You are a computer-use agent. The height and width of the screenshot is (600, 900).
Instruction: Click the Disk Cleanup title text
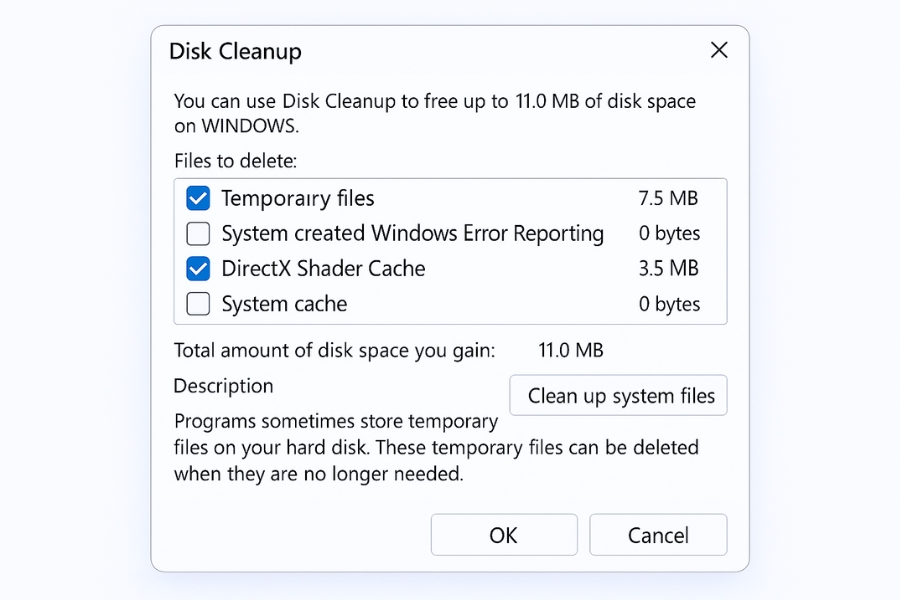point(235,51)
